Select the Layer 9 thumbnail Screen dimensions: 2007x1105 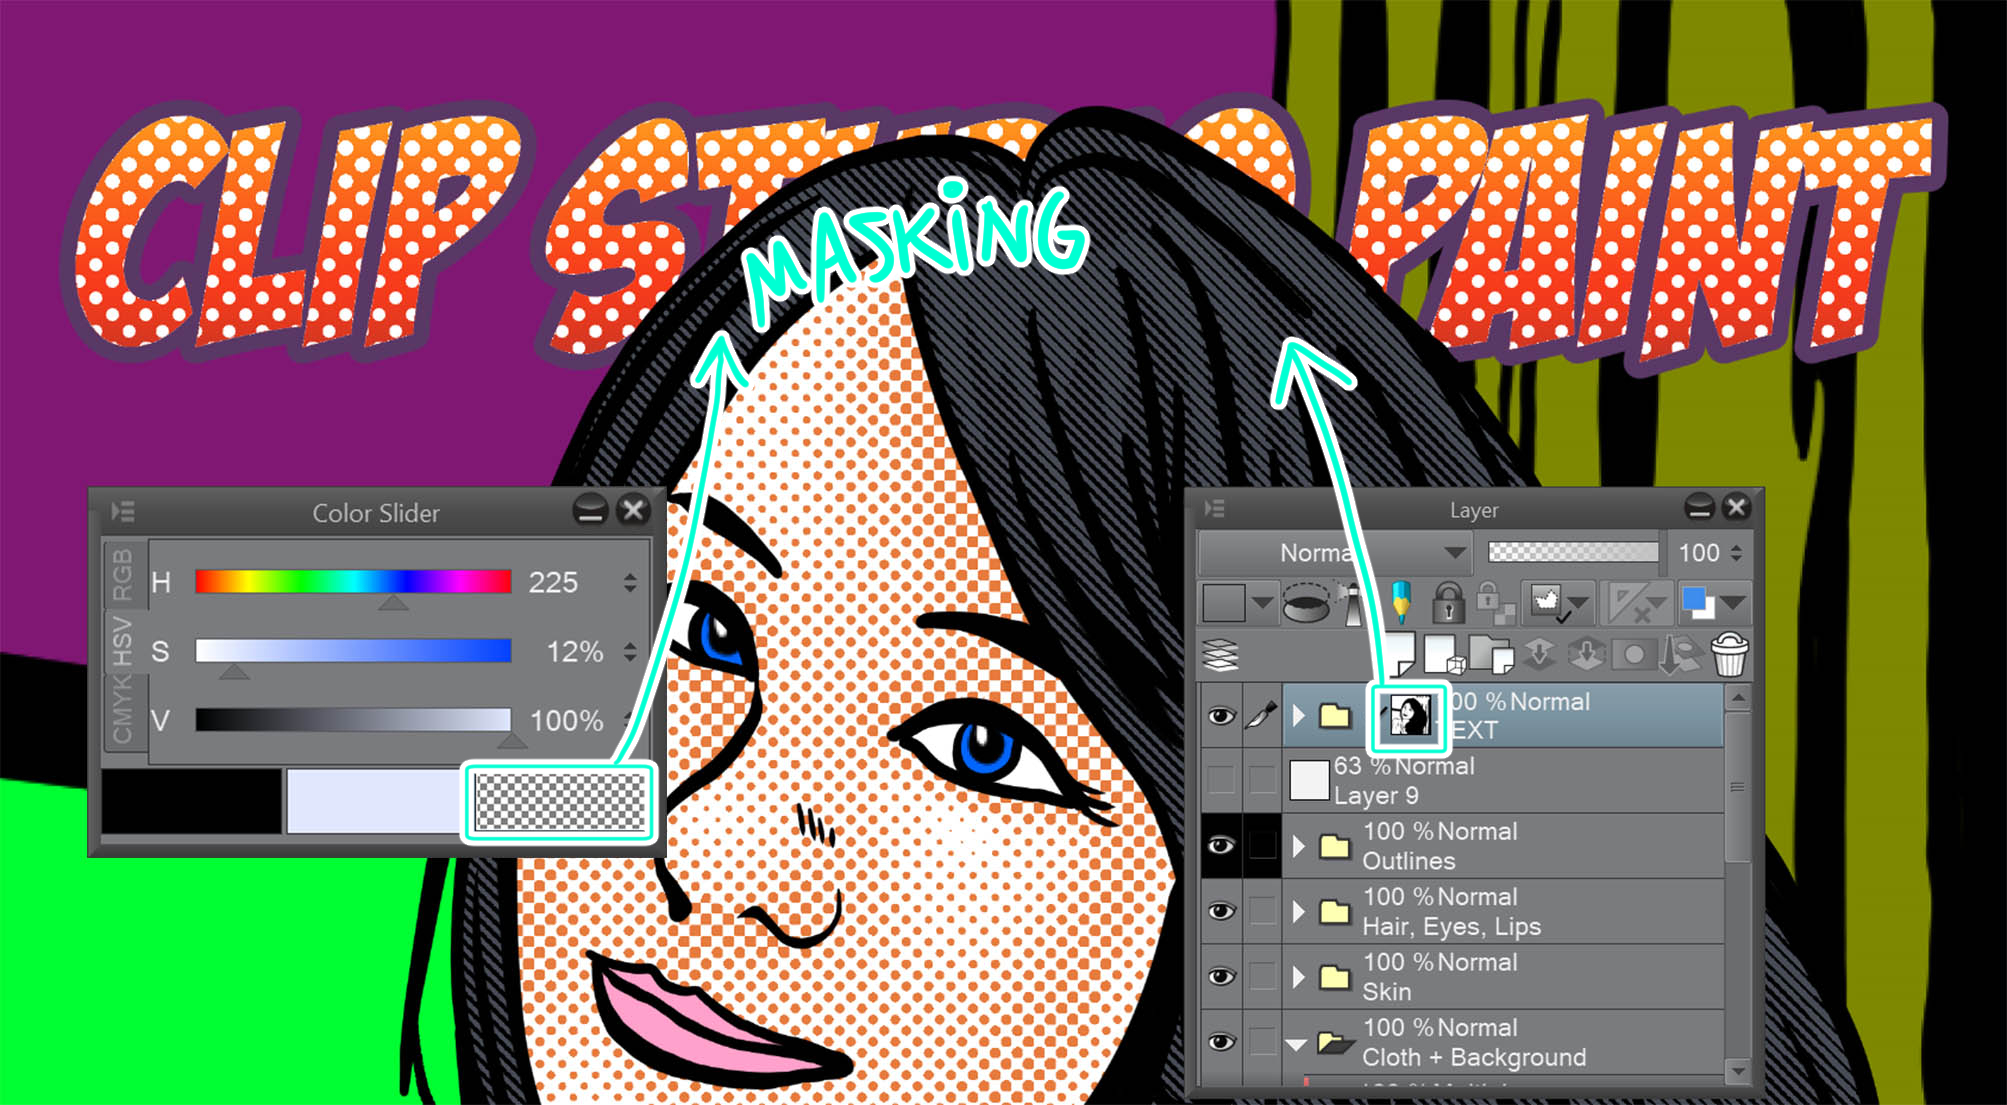[1308, 781]
